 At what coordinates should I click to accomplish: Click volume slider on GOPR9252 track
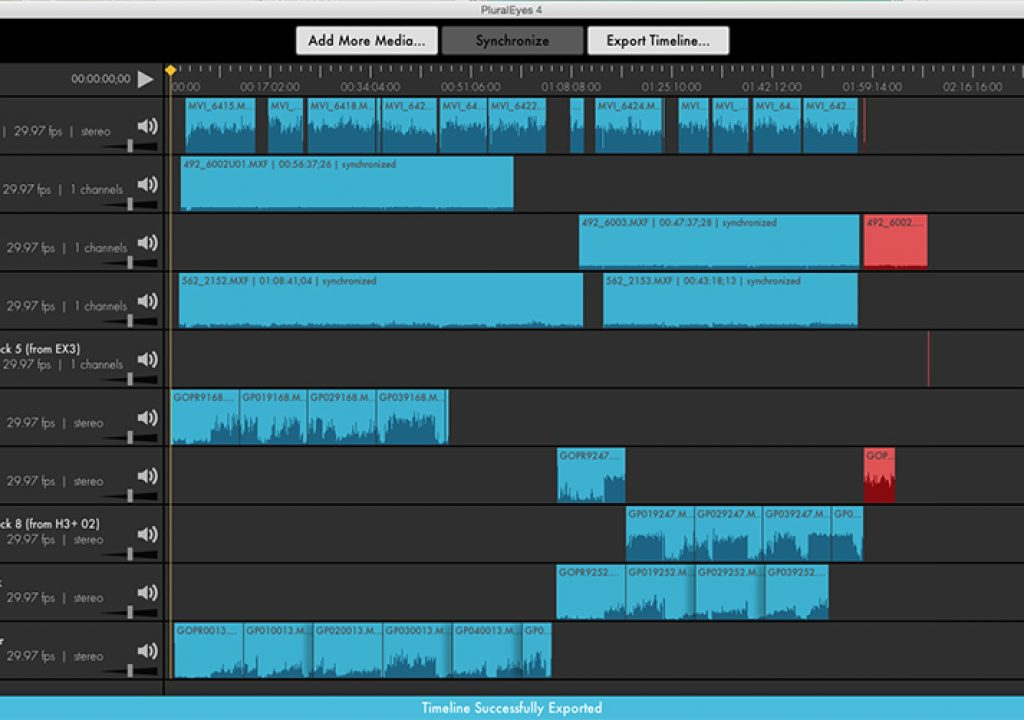tap(131, 613)
